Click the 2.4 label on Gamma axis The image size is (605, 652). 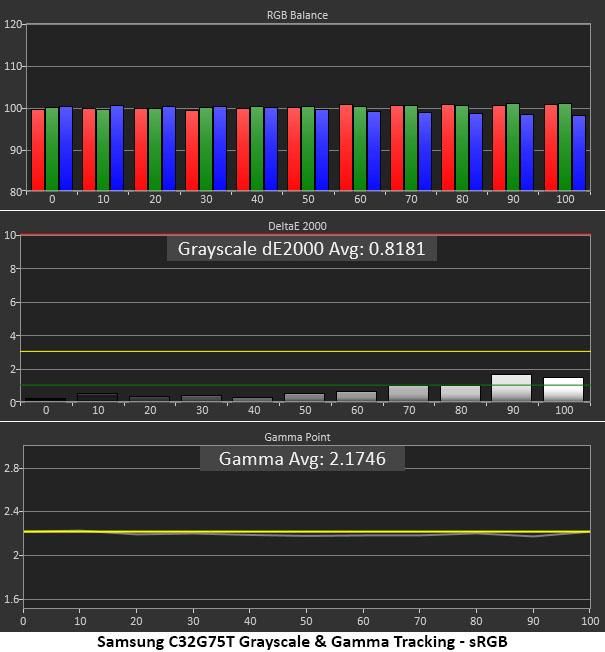pyautogui.click(x=11, y=511)
